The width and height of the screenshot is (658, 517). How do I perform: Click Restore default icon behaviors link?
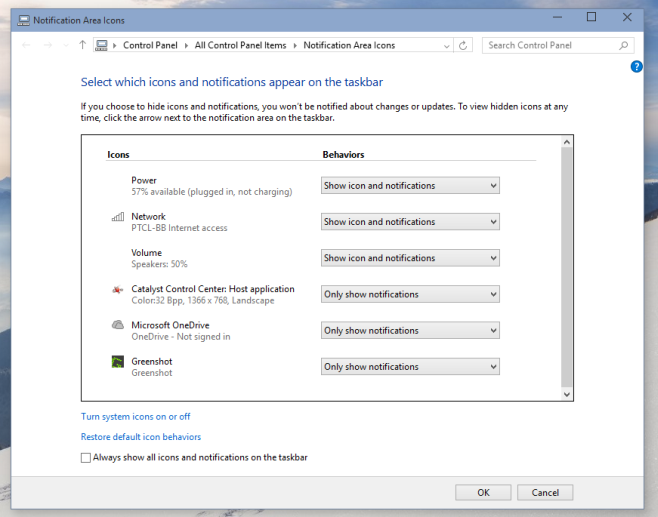(x=141, y=437)
